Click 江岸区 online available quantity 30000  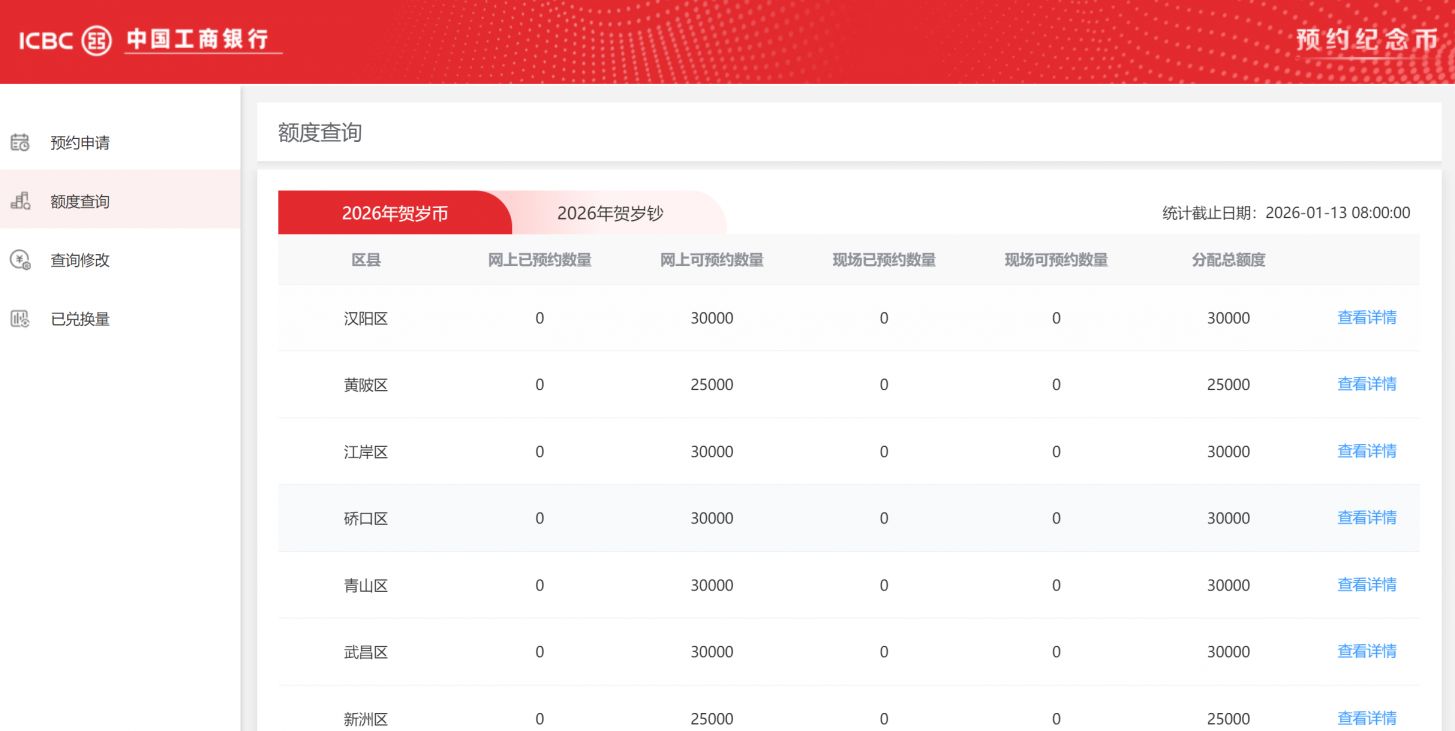tap(712, 452)
